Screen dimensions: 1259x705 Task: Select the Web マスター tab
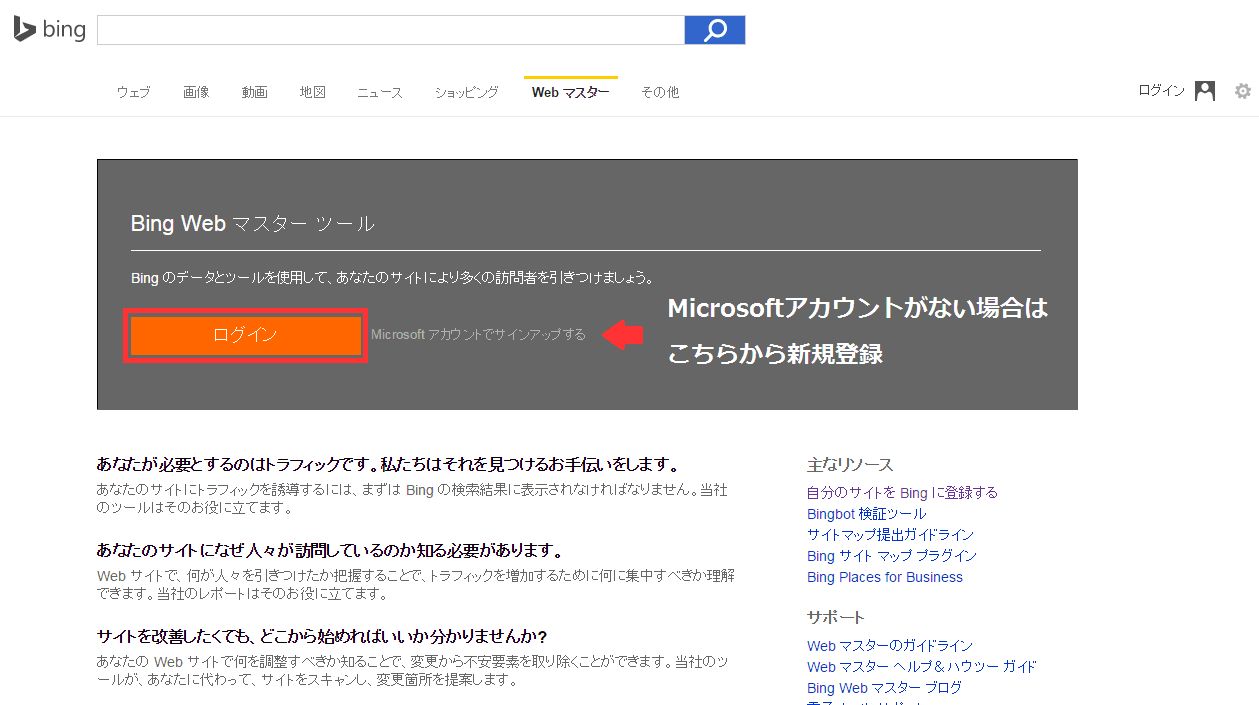(x=570, y=92)
